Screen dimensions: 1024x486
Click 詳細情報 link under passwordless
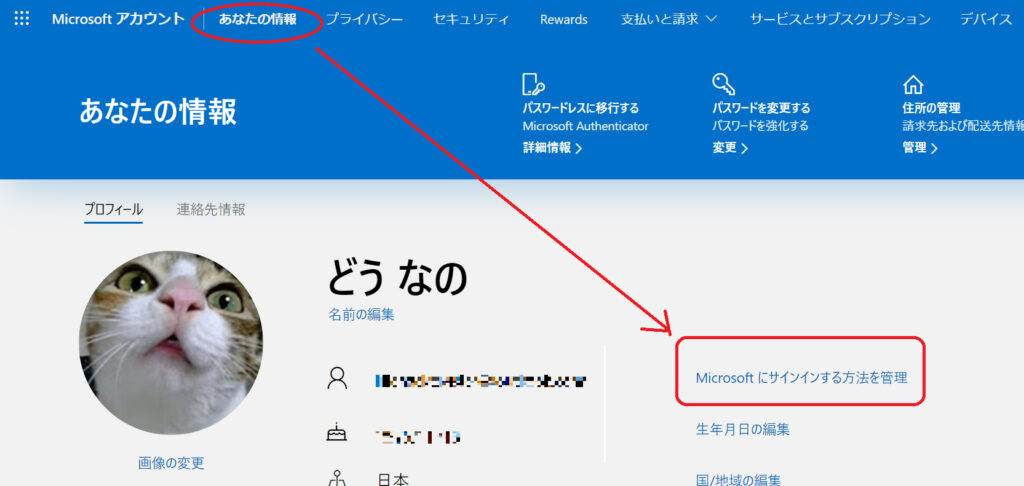pos(552,148)
